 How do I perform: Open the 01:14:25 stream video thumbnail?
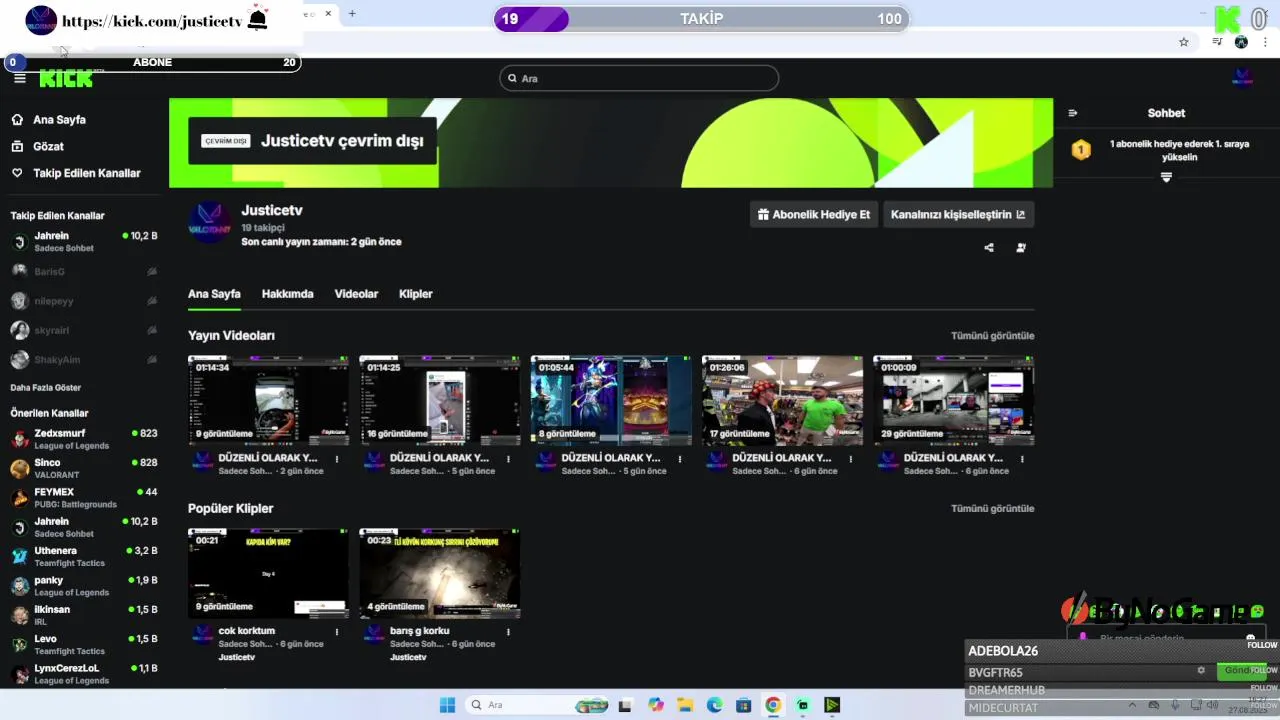(x=439, y=400)
